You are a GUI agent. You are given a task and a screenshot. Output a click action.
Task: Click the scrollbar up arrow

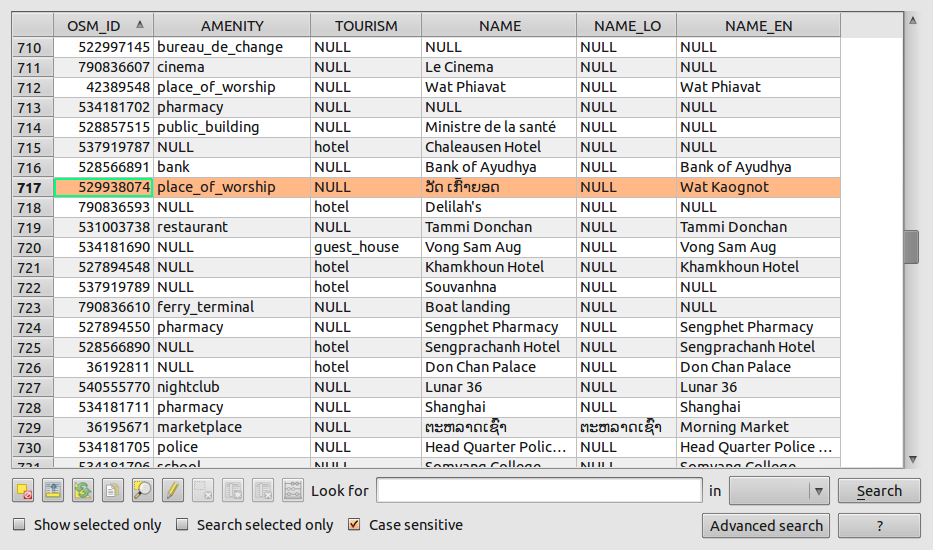(x=912, y=20)
